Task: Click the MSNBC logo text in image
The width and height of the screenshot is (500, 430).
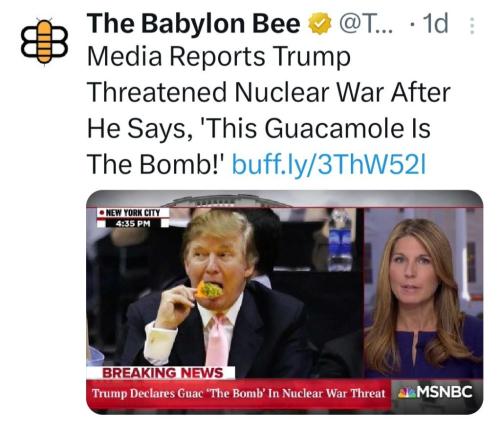Action: coord(443,392)
